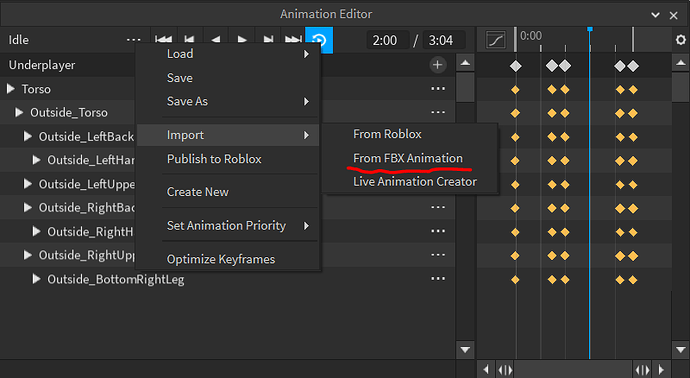Toggle looping animation playback button
This screenshot has height=378, width=690.
[x=319, y=40]
